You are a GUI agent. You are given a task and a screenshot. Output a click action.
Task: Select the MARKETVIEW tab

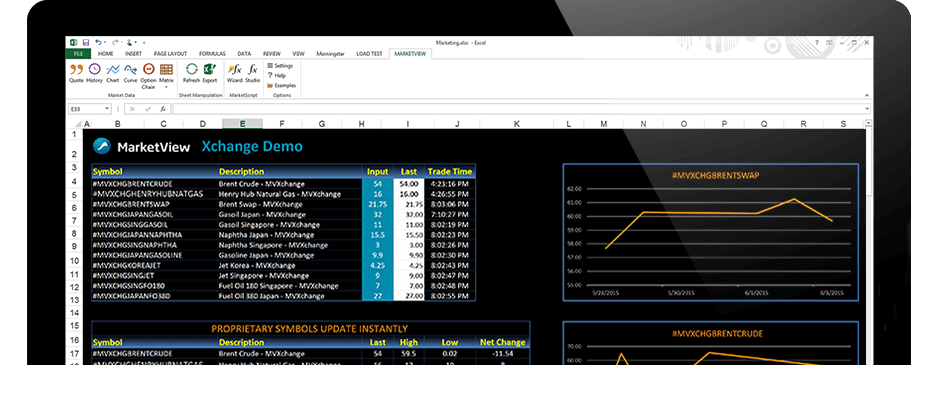[x=410, y=53]
